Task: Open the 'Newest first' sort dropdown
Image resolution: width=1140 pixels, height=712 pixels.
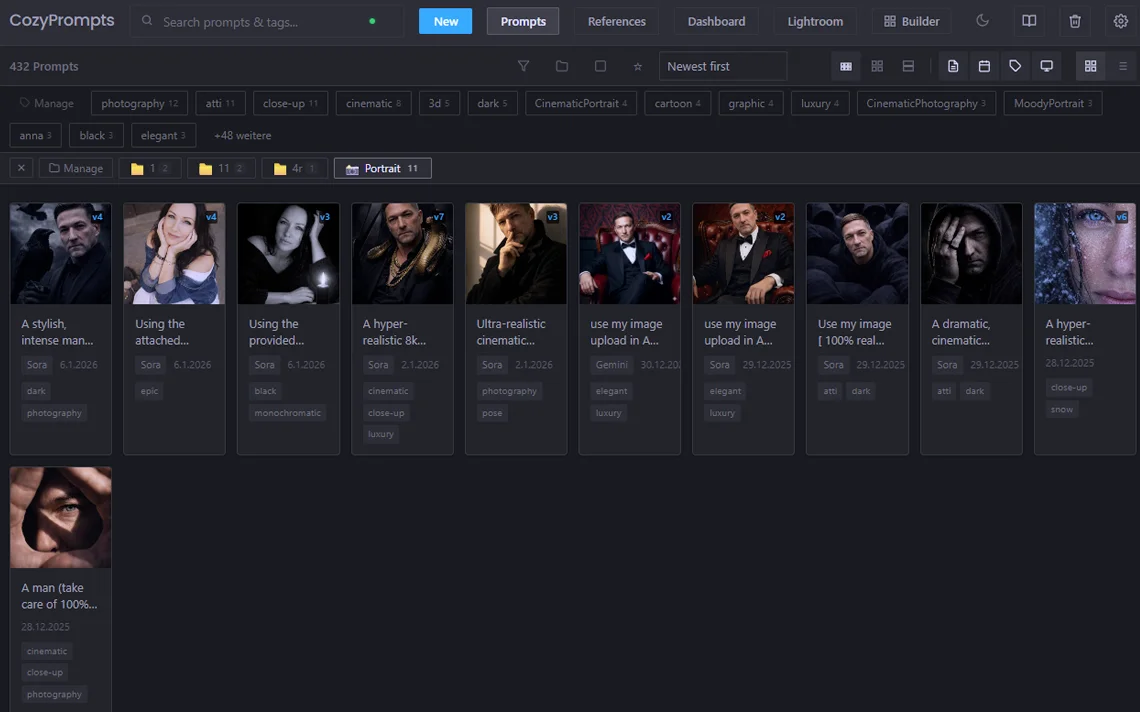Action: click(722, 66)
